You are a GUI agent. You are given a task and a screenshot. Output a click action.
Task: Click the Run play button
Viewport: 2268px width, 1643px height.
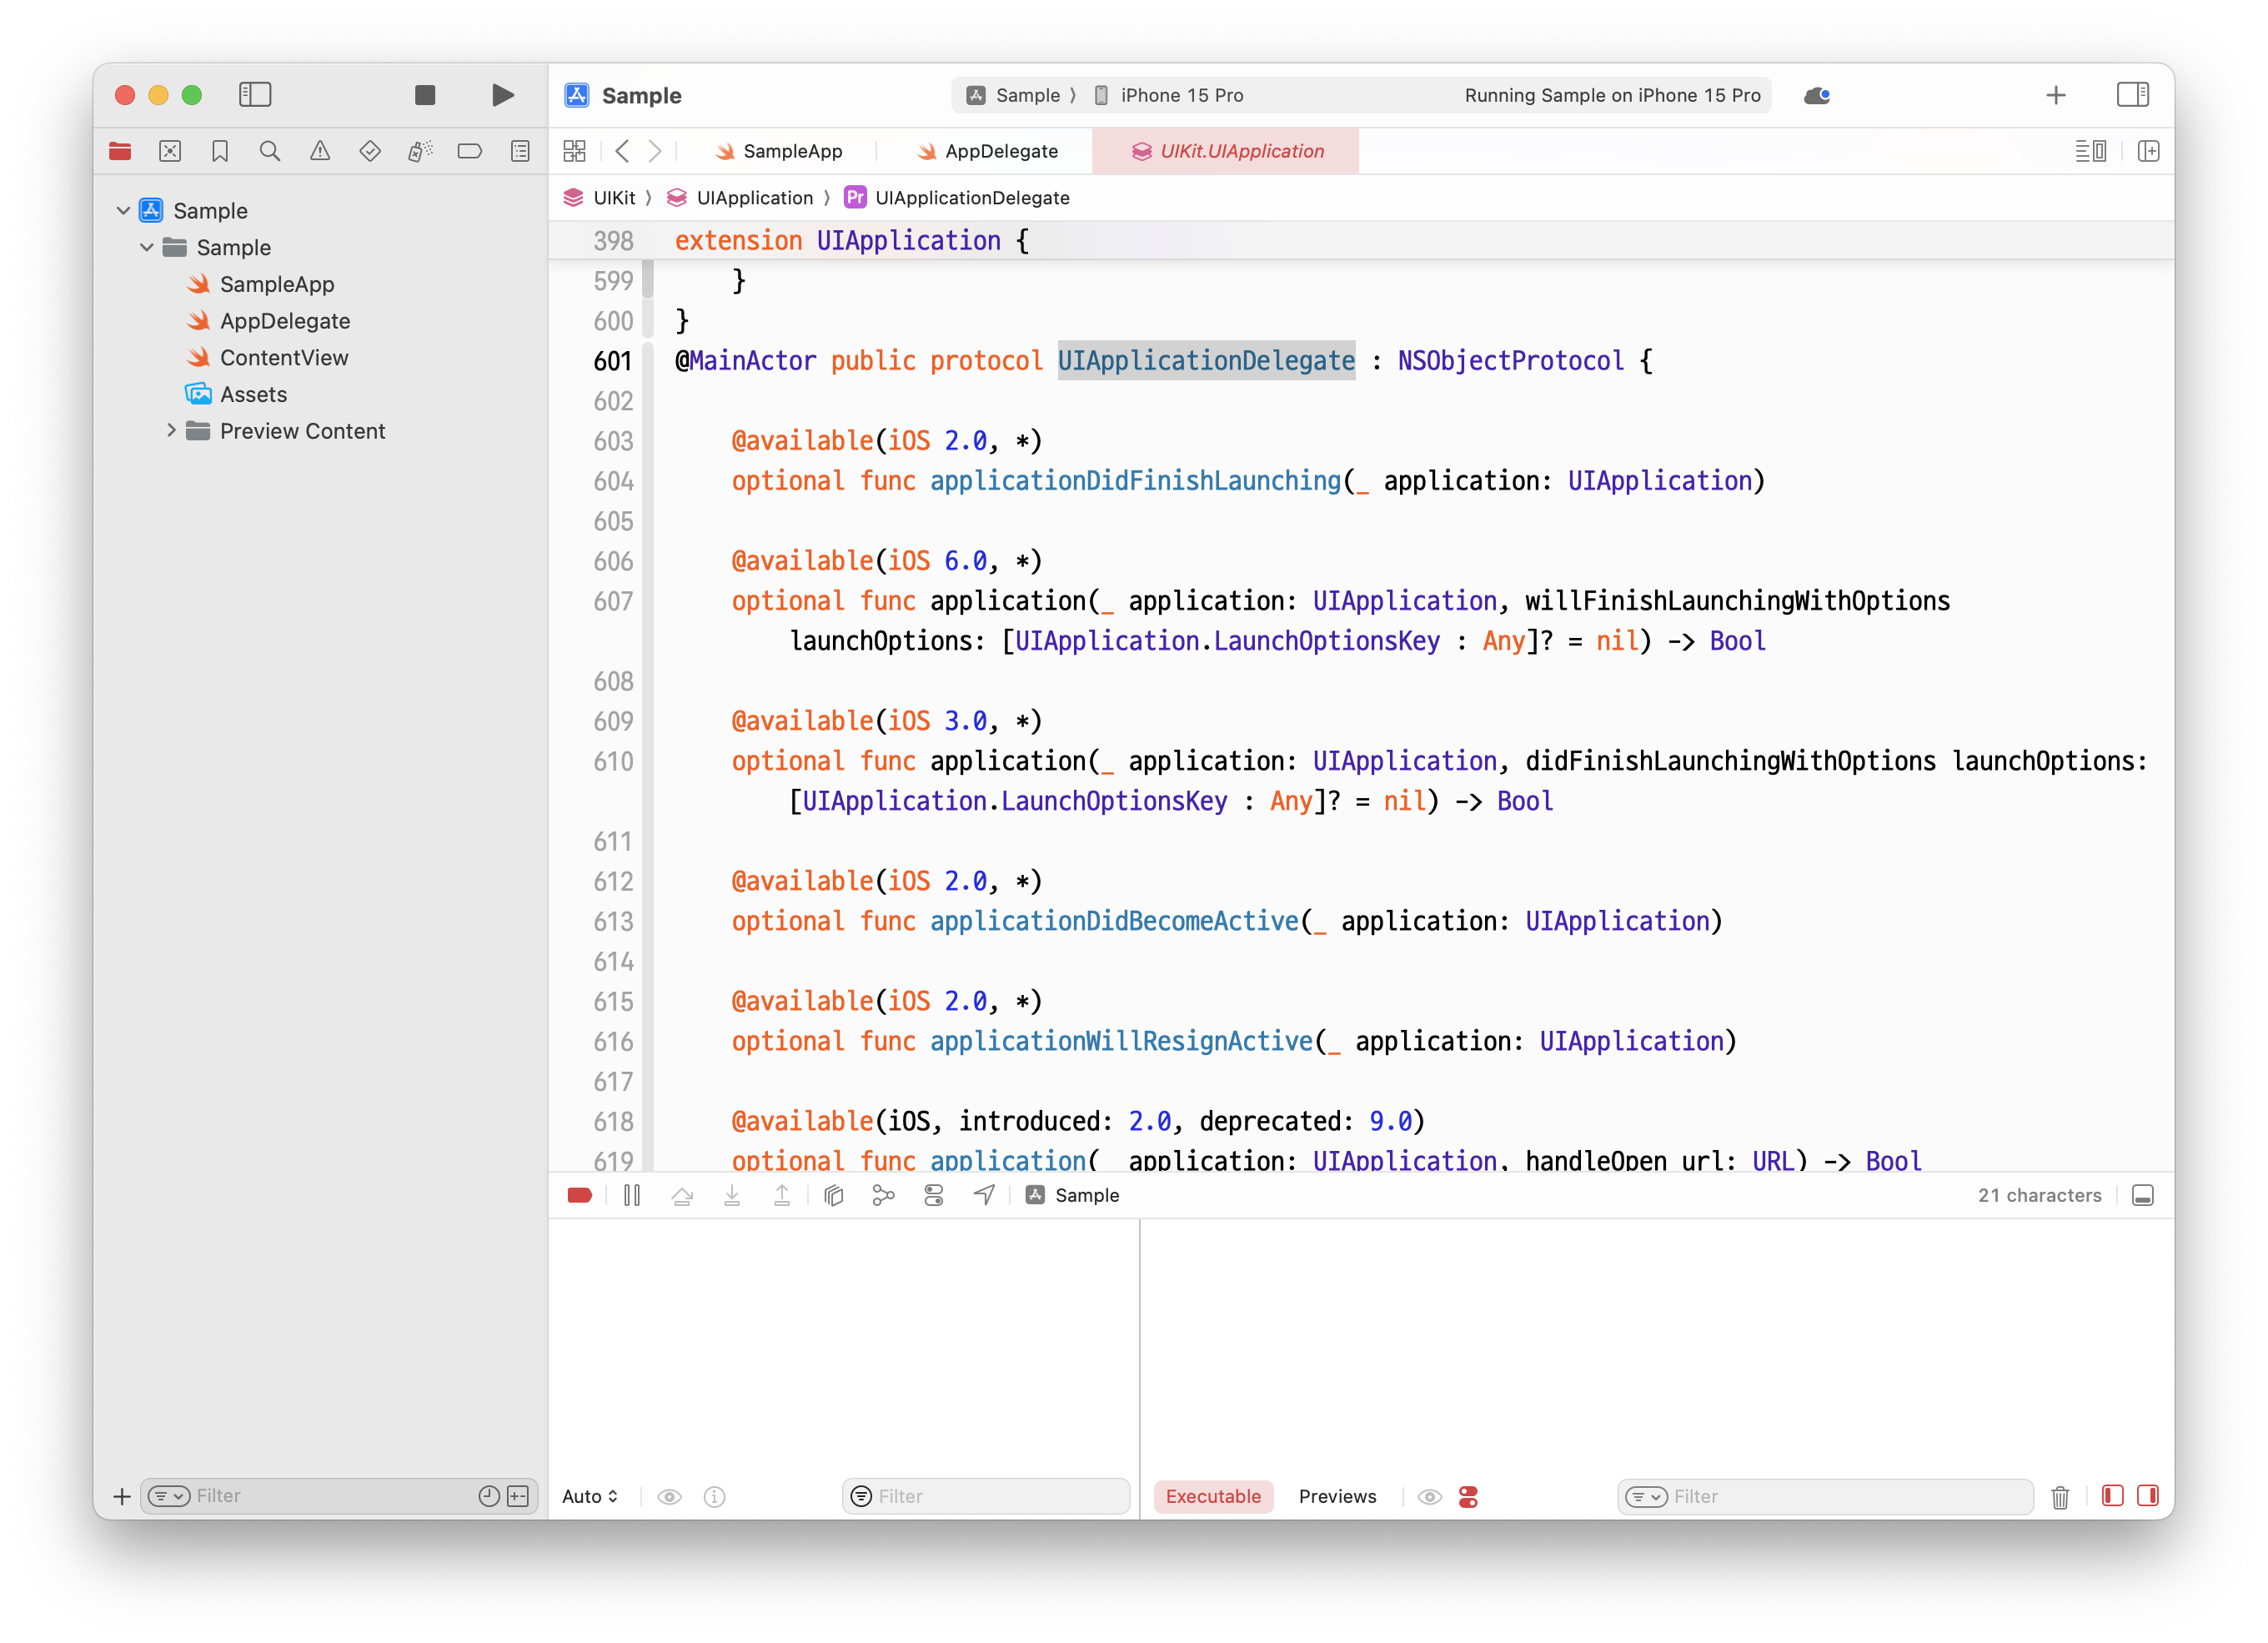[503, 95]
